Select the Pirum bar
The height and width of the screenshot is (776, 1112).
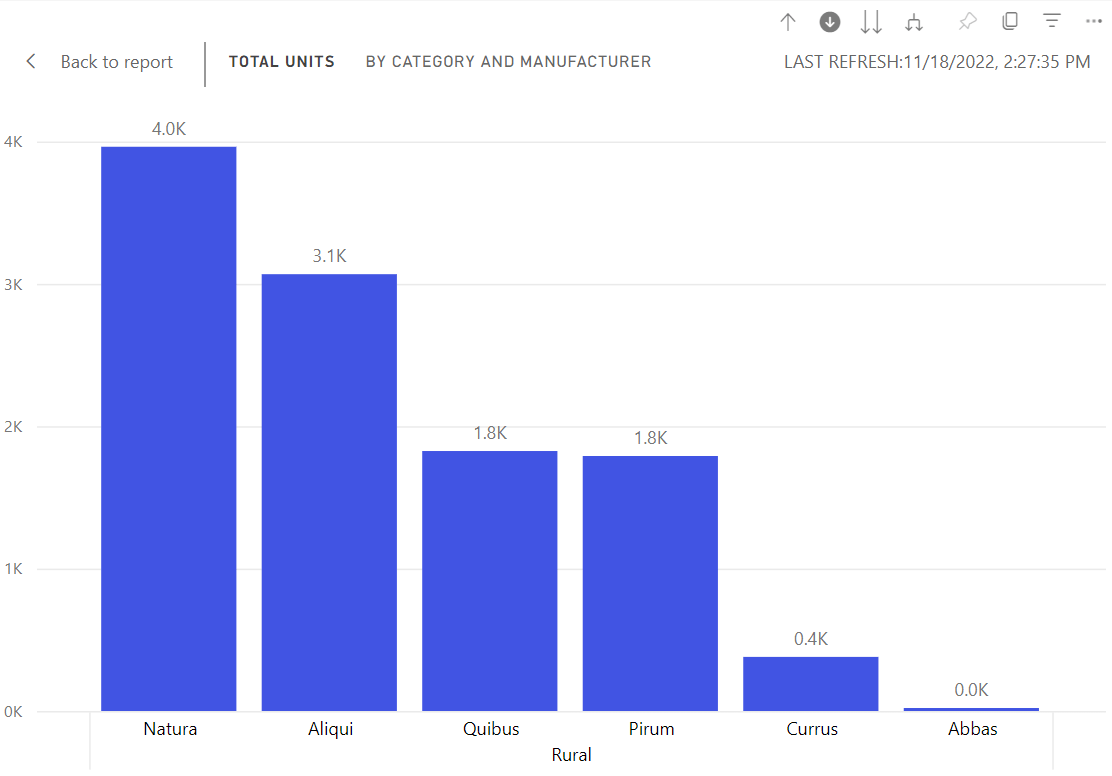[650, 583]
